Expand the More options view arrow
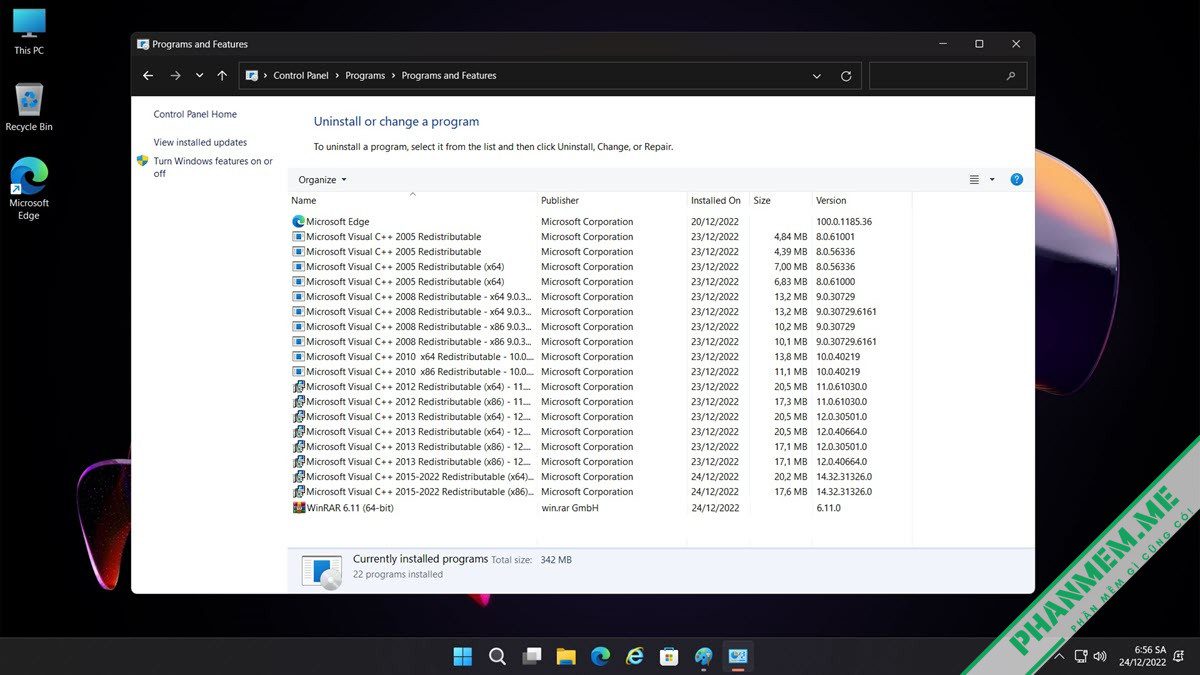Screen dimensions: 1200x675 click(992, 180)
